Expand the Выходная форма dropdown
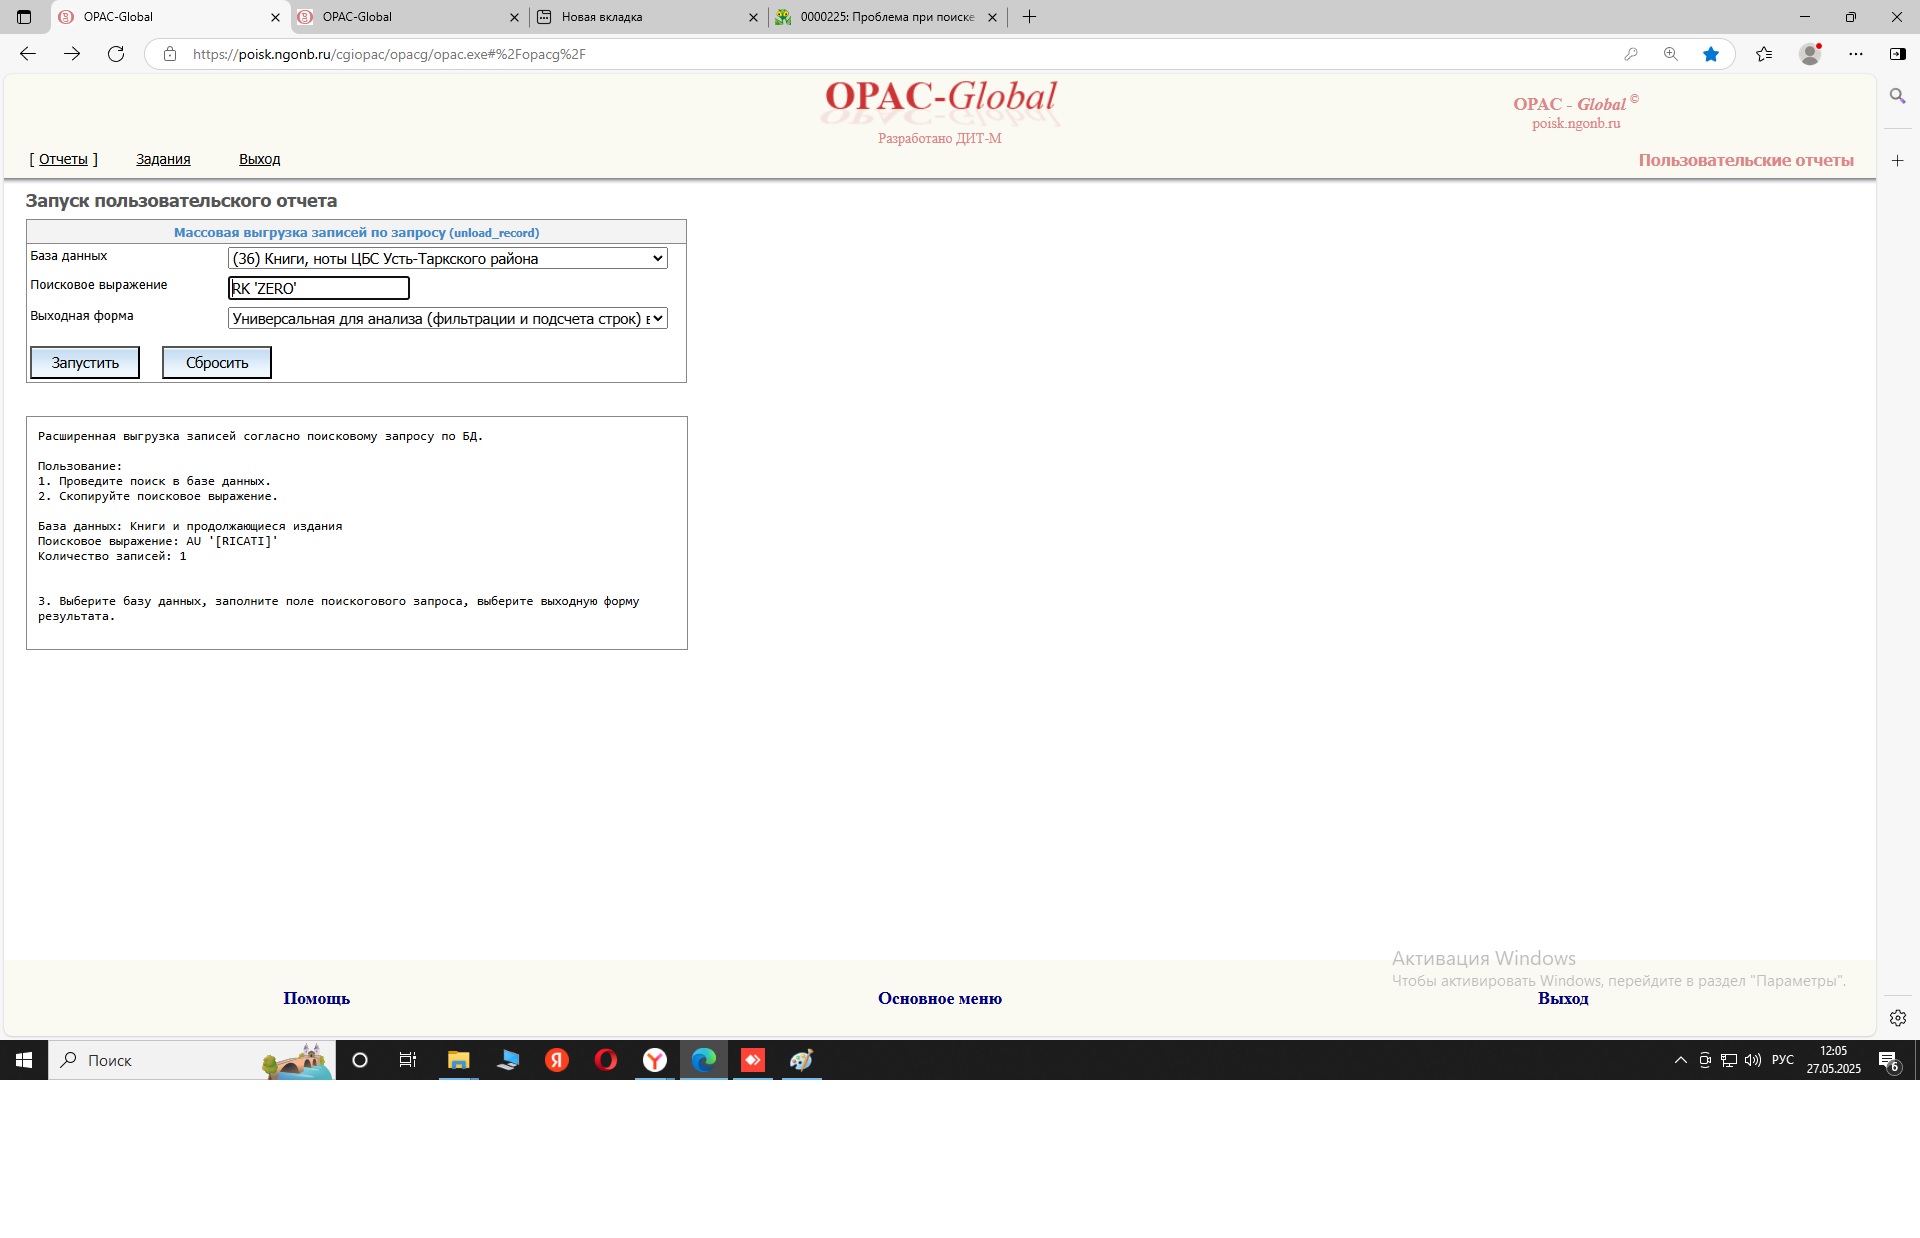The height and width of the screenshot is (1238, 1920). (x=447, y=319)
